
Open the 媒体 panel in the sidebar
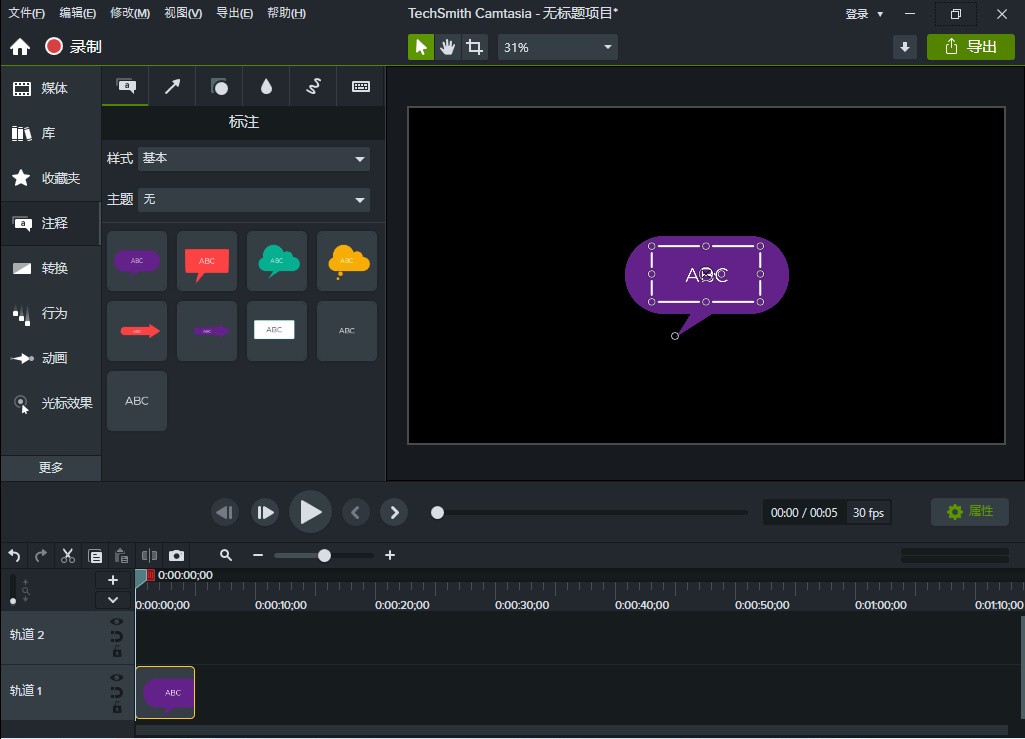tap(50, 88)
